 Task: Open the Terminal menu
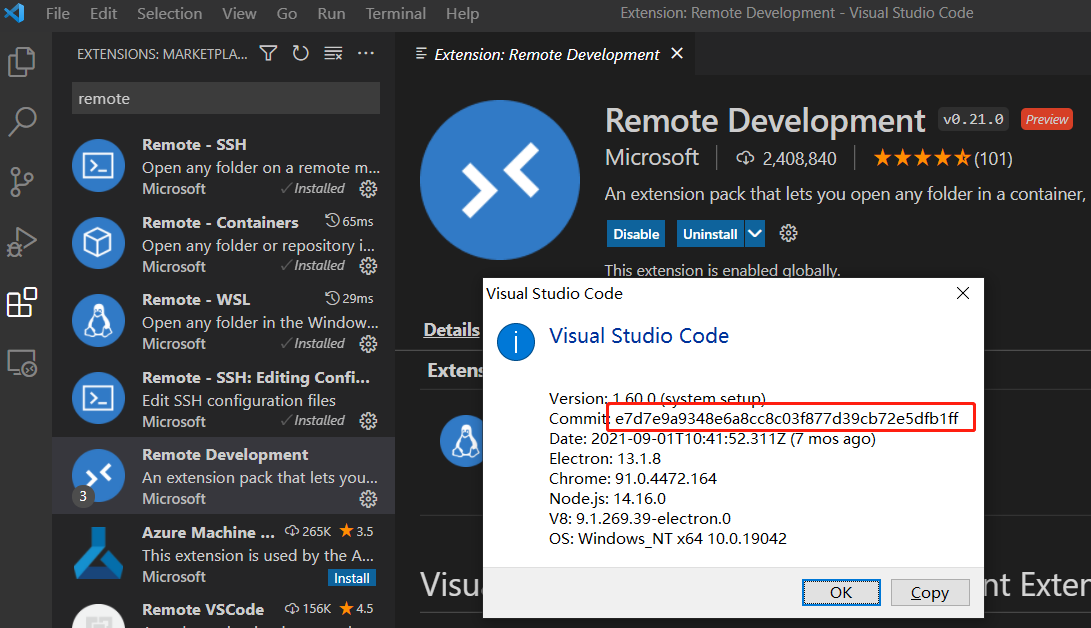[395, 13]
